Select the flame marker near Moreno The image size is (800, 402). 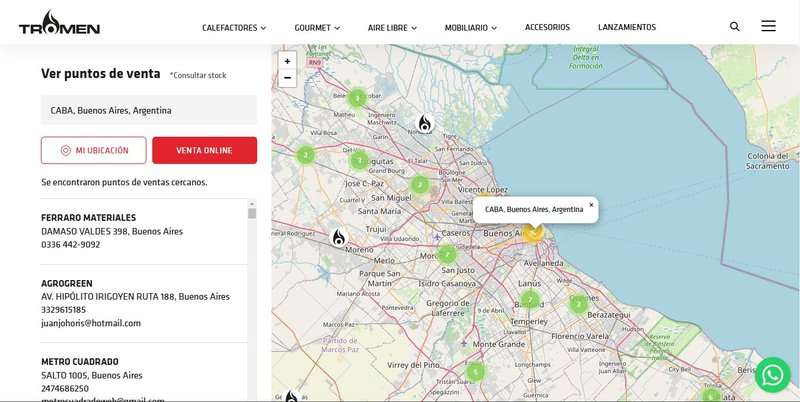(339, 237)
